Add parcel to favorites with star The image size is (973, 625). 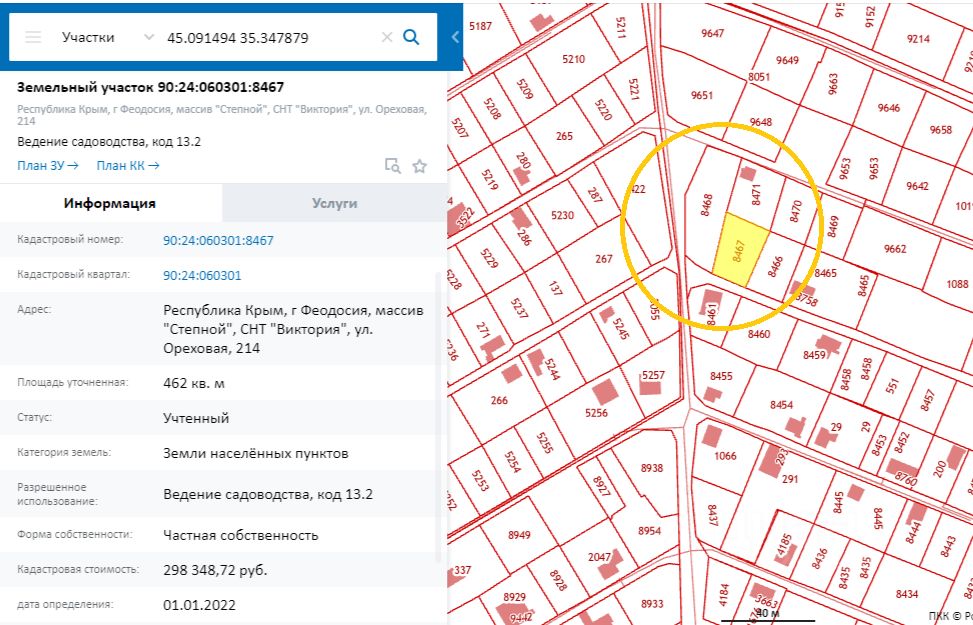[x=420, y=166]
